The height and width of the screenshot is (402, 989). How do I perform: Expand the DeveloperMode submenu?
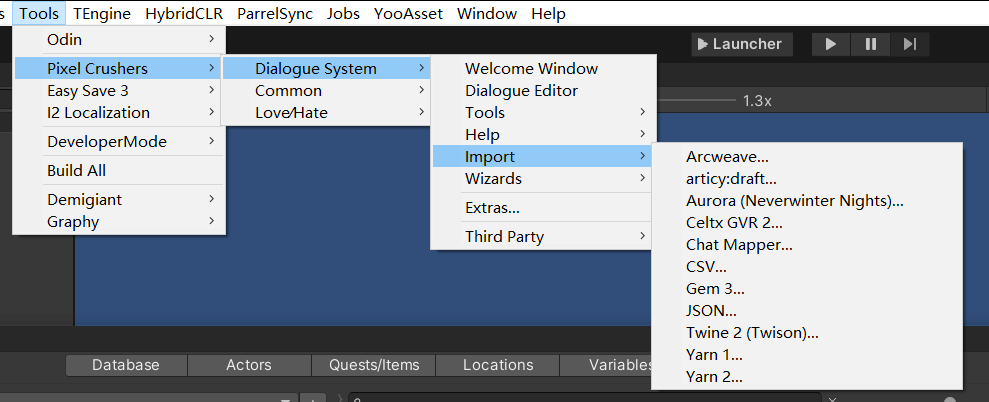click(x=119, y=141)
